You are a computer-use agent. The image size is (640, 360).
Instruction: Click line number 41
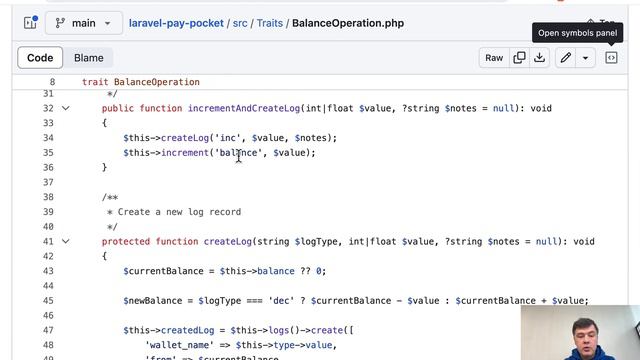click(48, 242)
